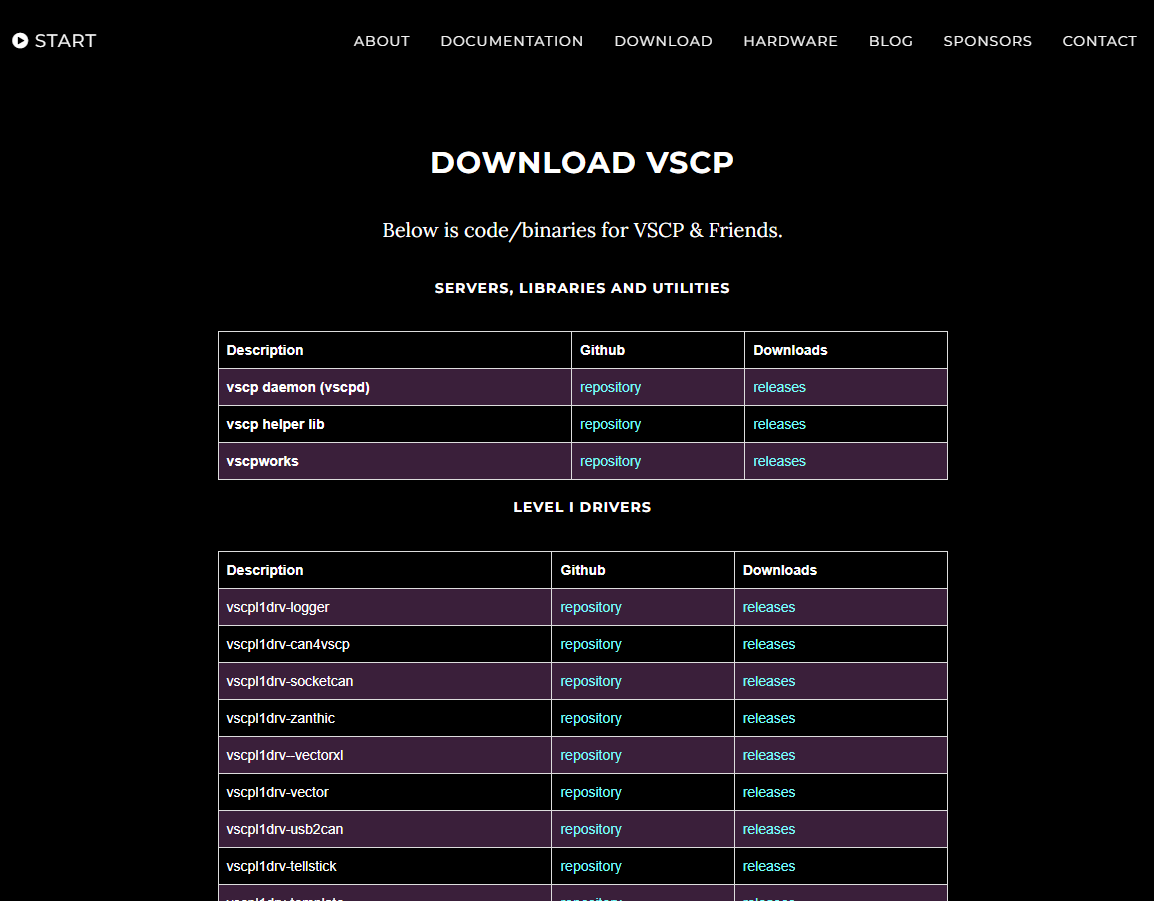Select DOWNLOAD in the top navigation
The image size is (1154, 901).
coord(663,41)
